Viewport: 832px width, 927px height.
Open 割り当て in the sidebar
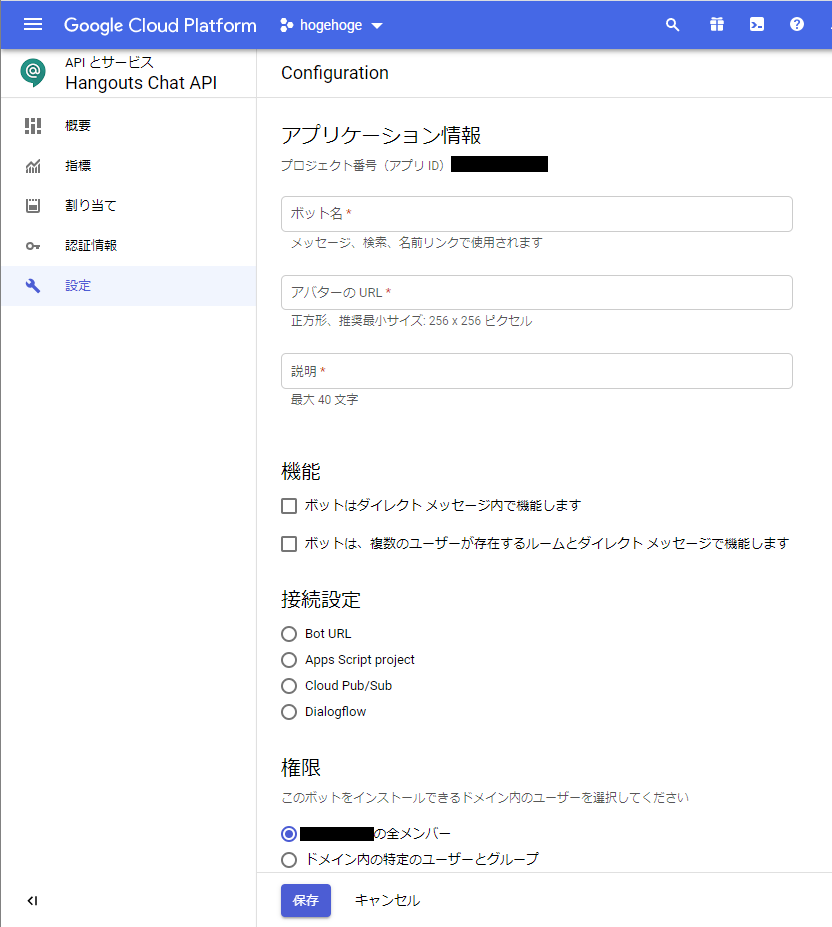tap(128, 205)
